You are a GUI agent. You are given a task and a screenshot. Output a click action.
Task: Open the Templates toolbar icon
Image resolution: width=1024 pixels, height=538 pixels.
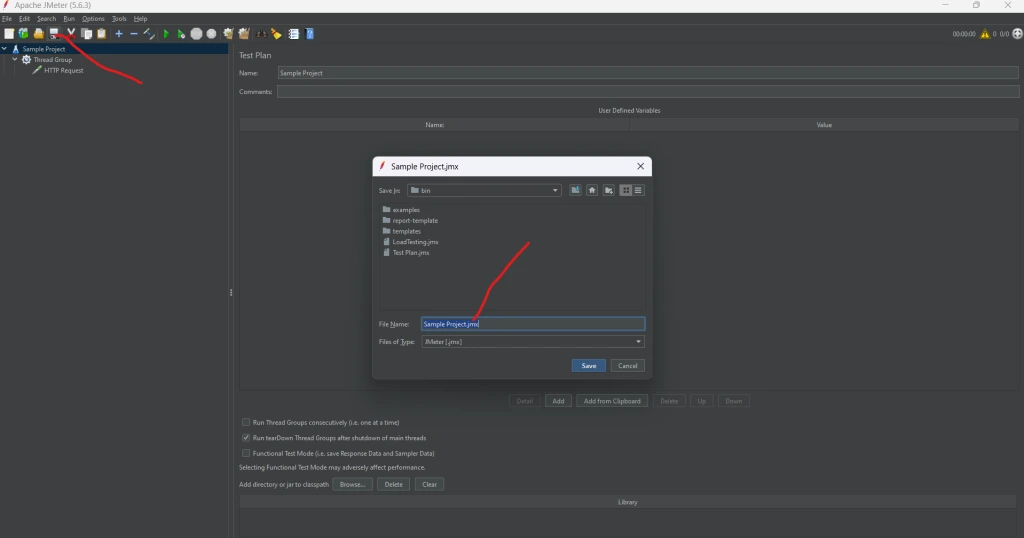(24, 34)
